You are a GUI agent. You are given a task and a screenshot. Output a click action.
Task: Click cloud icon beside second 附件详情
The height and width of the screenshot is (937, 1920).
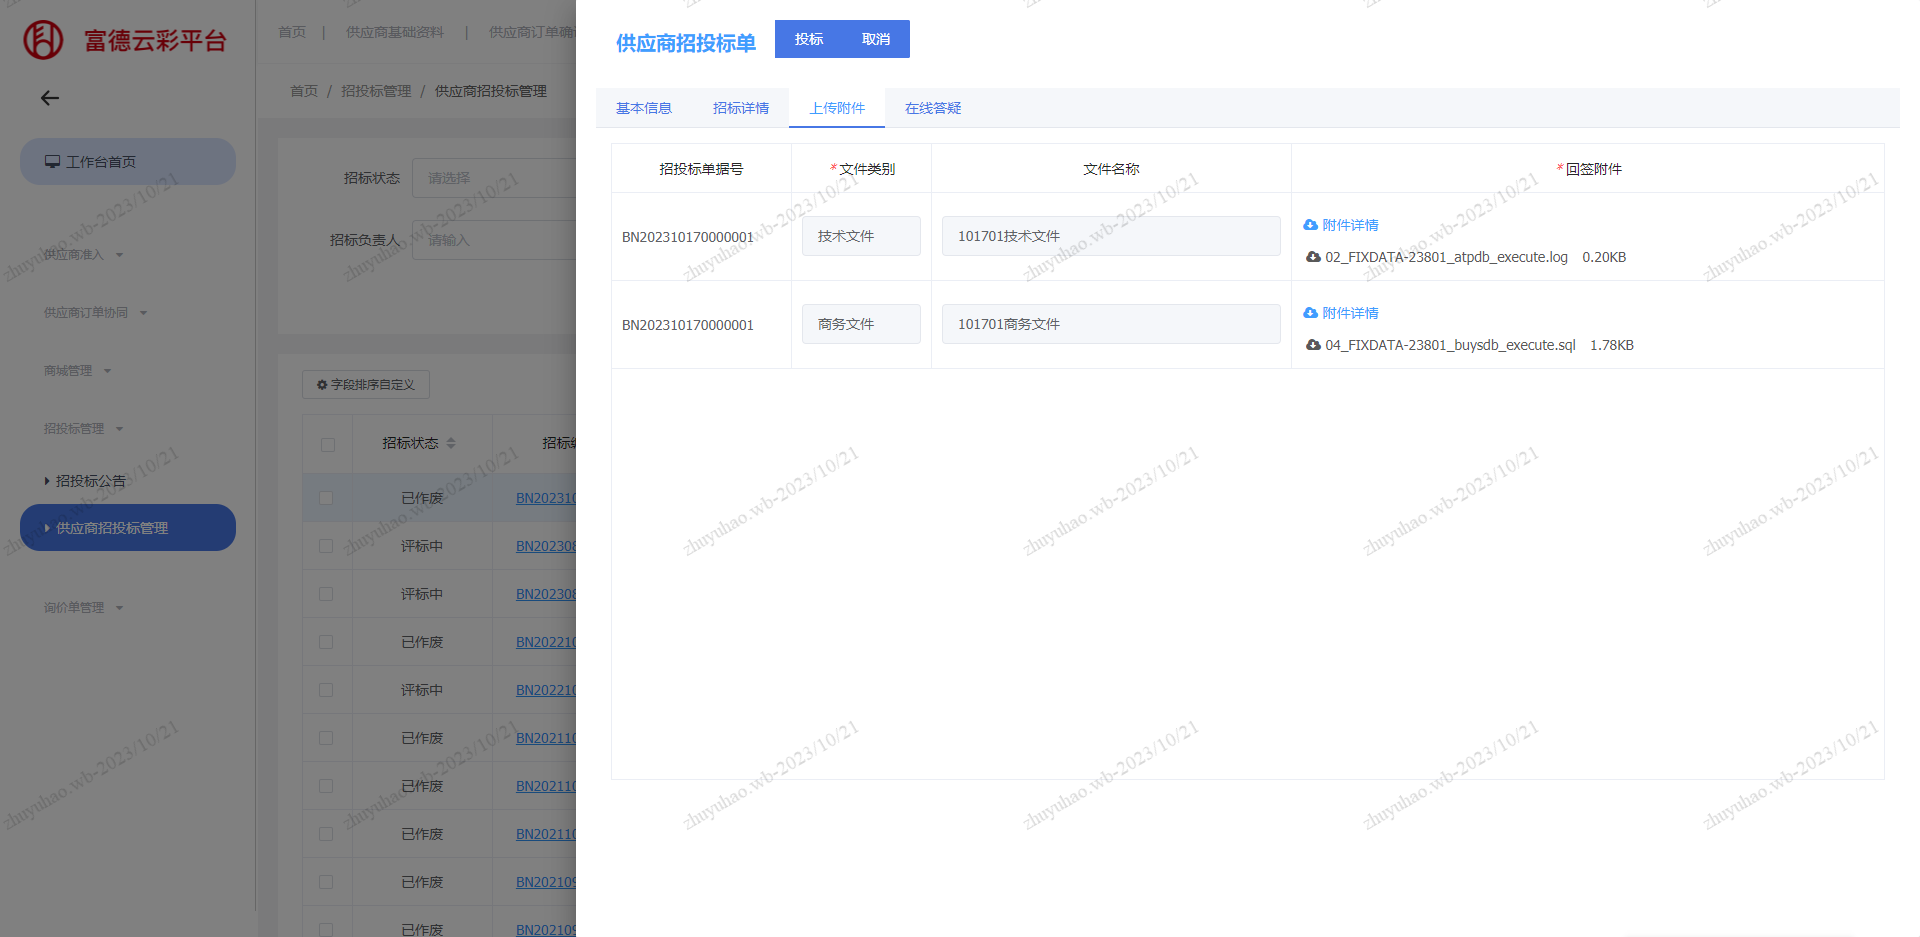(1311, 313)
